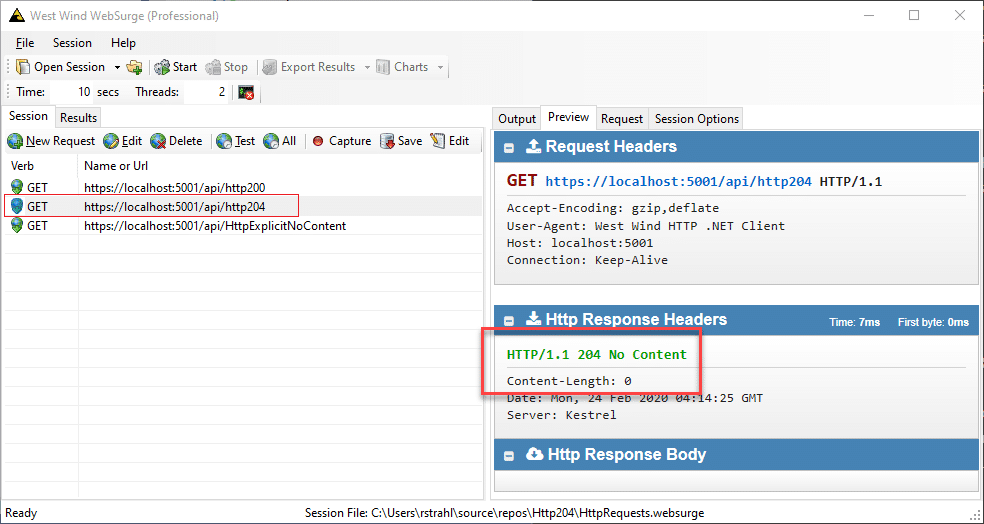Click the globe icon of http204 row
The height and width of the screenshot is (524, 984).
click(17, 206)
